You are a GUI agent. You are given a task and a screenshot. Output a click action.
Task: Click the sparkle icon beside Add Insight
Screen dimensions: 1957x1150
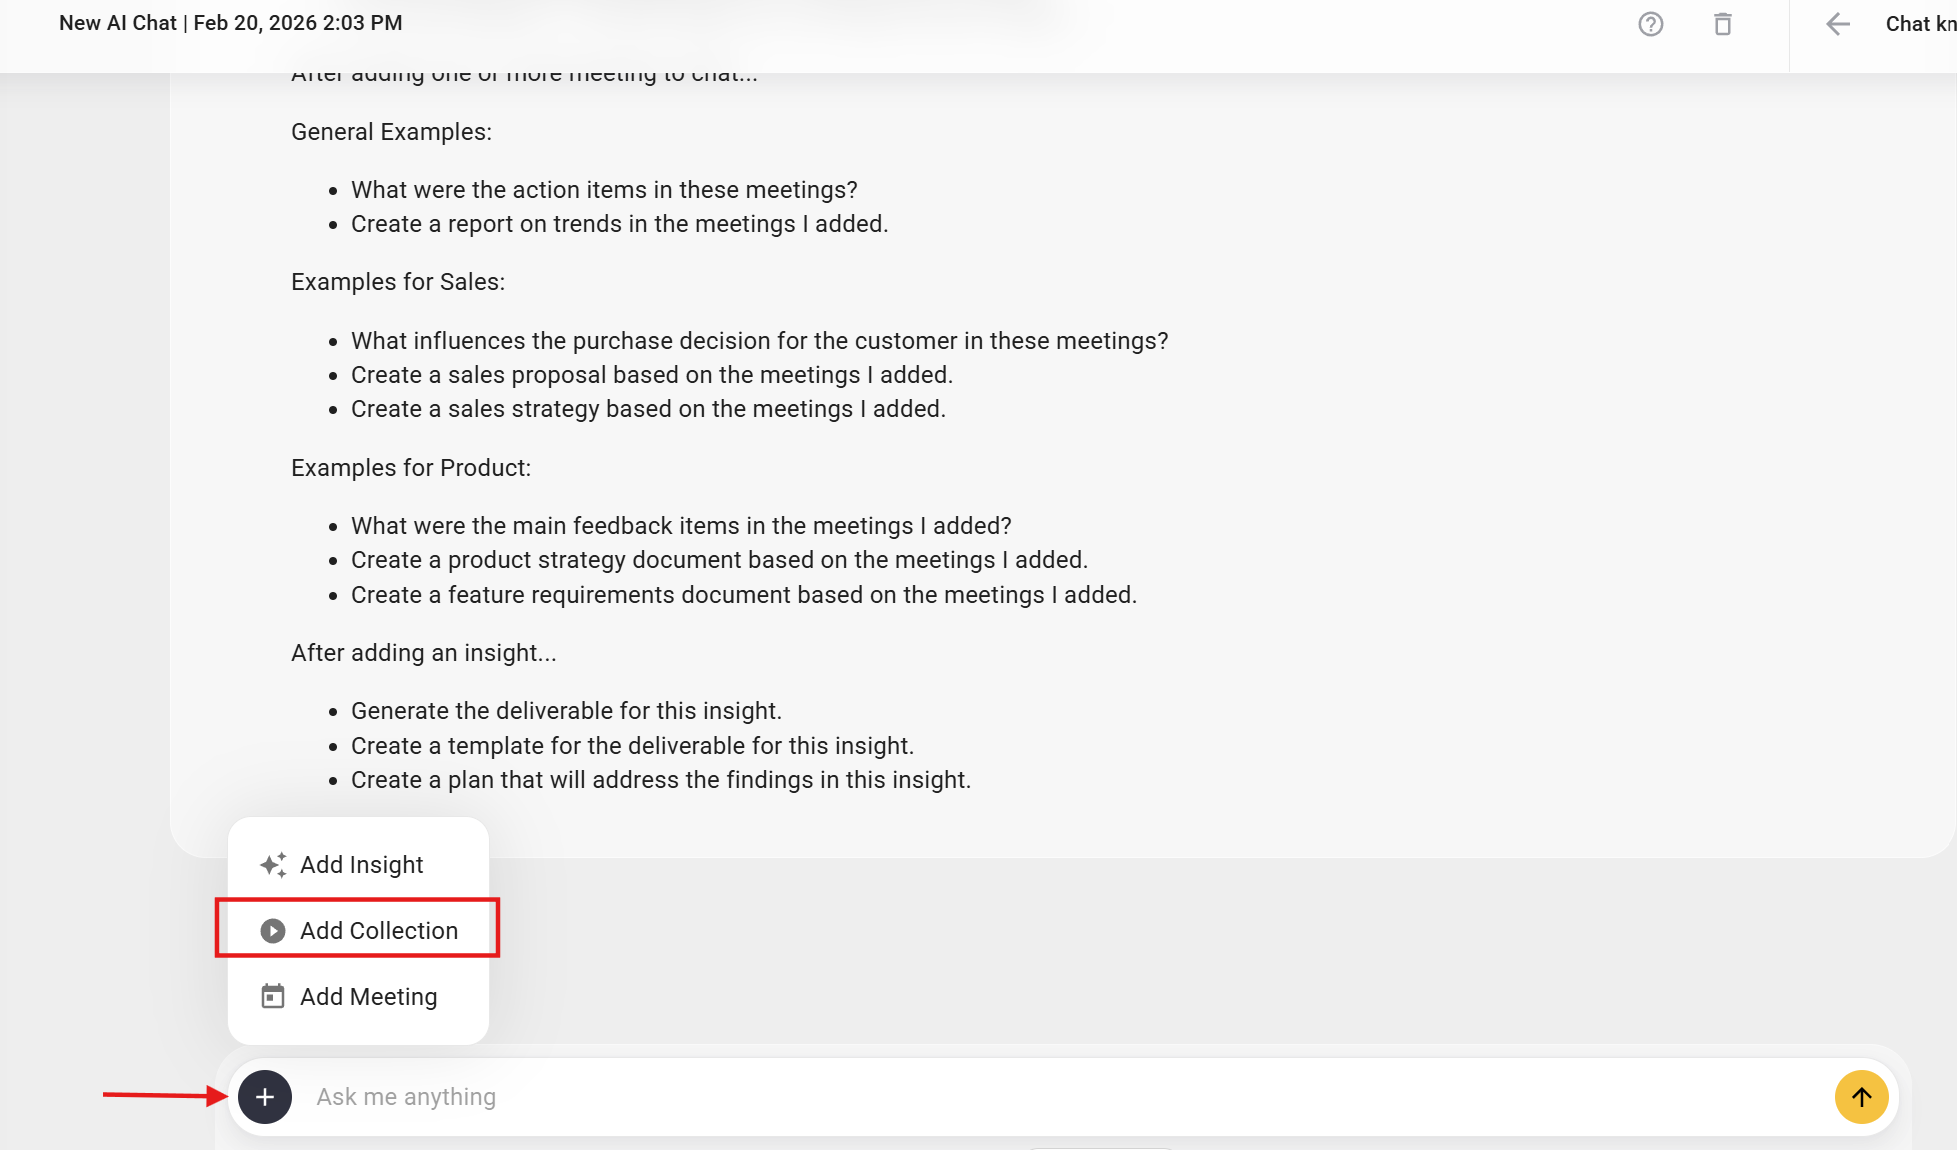[x=273, y=865]
